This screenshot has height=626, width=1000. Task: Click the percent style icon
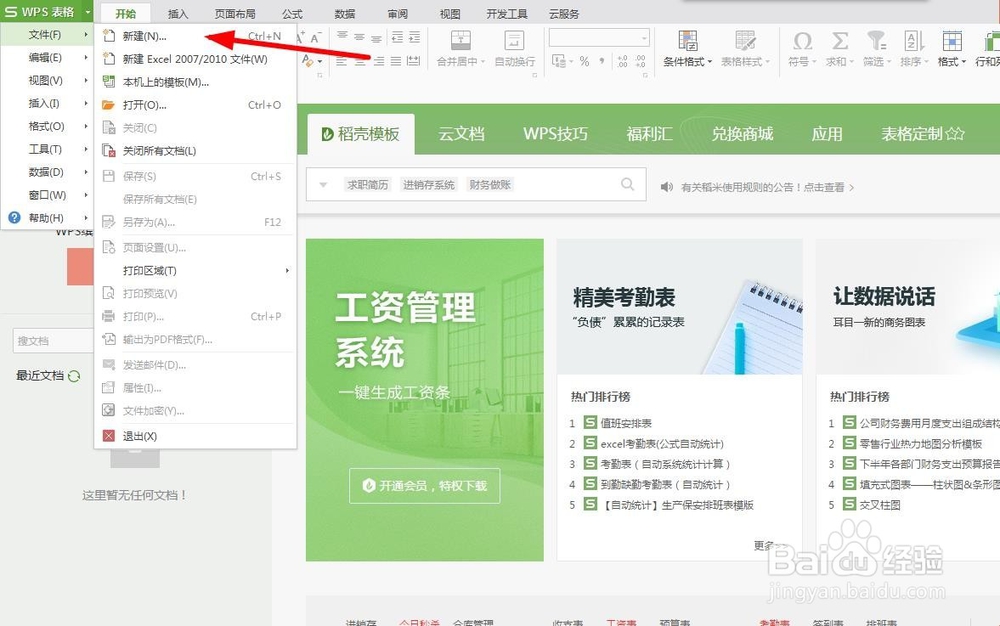tap(584, 61)
